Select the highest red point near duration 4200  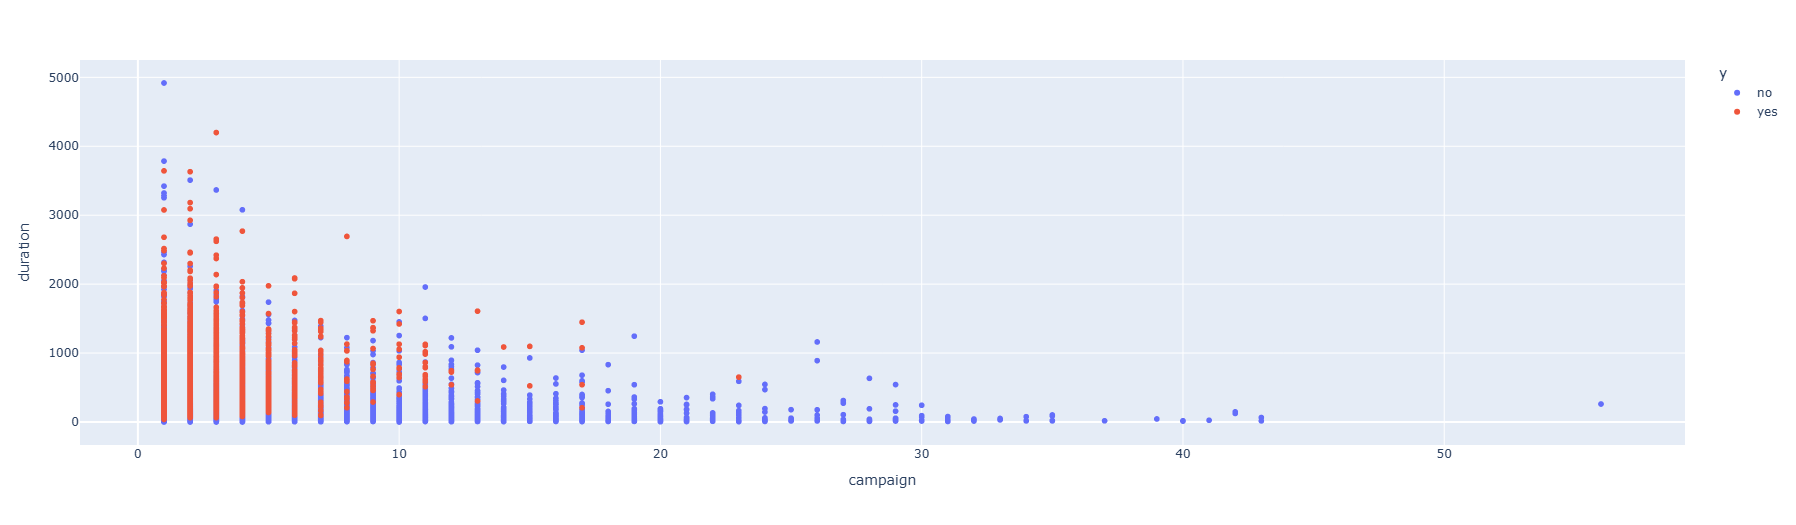tap(216, 133)
